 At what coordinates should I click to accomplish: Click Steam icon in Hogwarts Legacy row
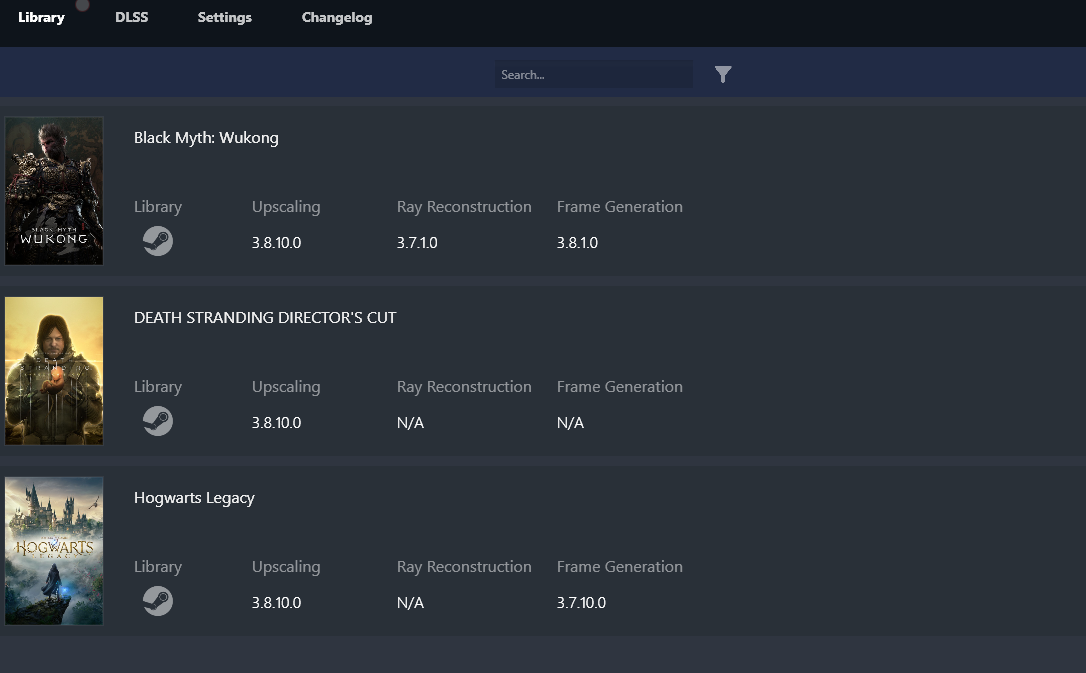158,601
